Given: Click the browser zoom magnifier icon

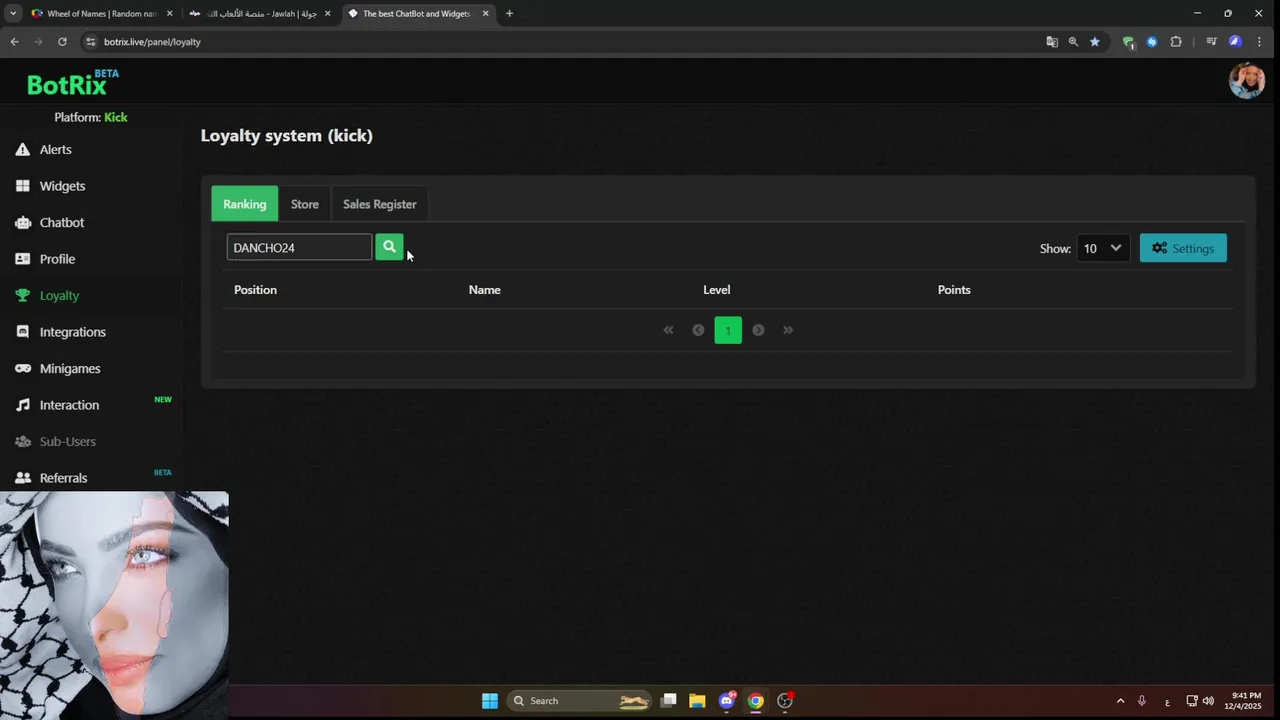Looking at the screenshot, I should point(1073,42).
